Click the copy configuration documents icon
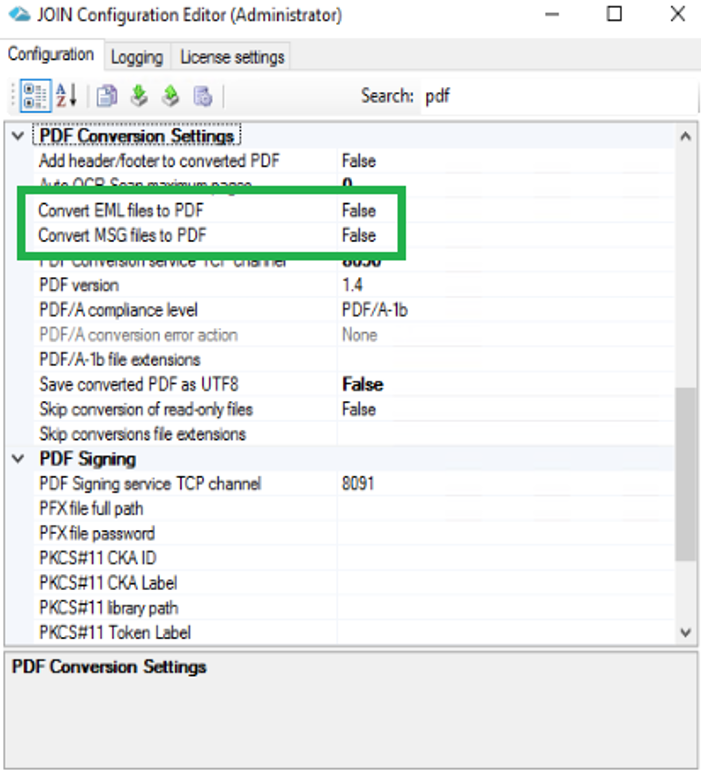 click(x=106, y=96)
